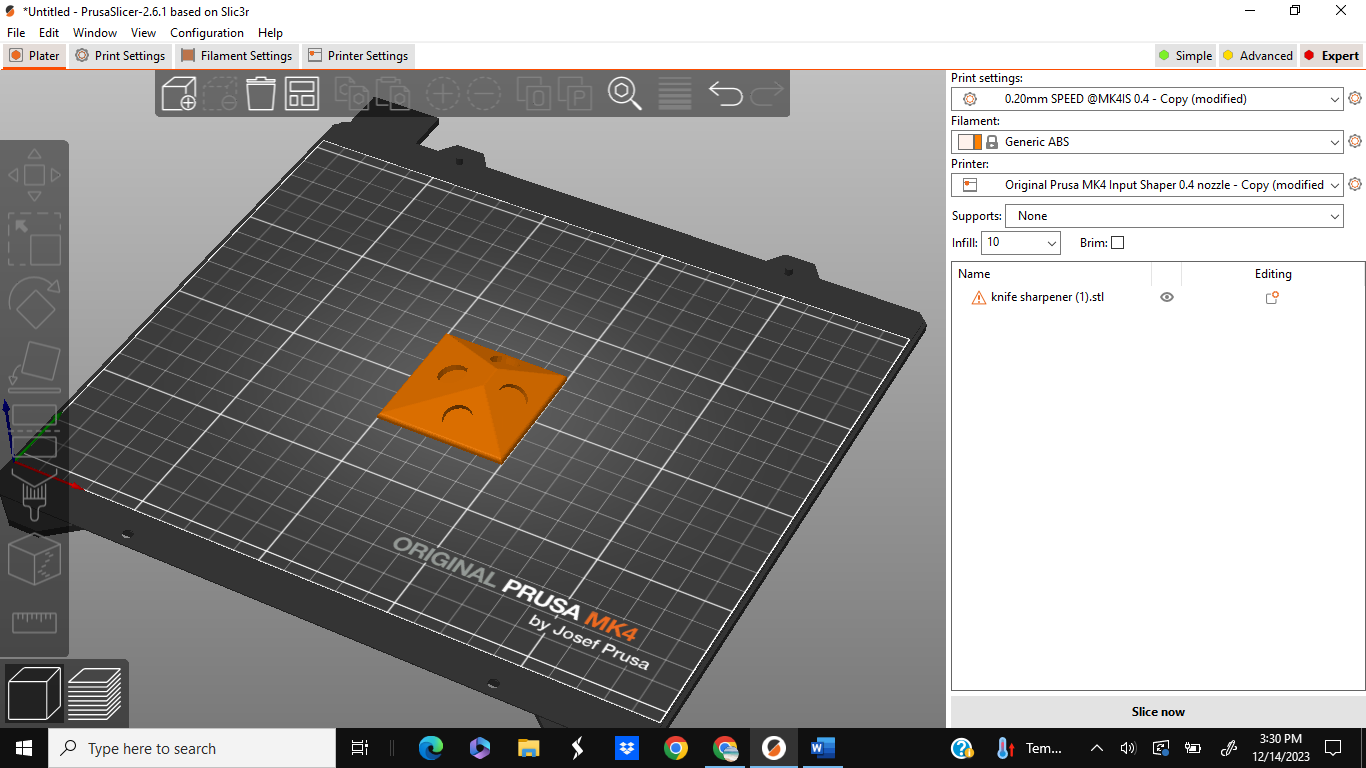The image size is (1366, 768).
Task: Switch to Expert mode
Action: pyautogui.click(x=1331, y=56)
